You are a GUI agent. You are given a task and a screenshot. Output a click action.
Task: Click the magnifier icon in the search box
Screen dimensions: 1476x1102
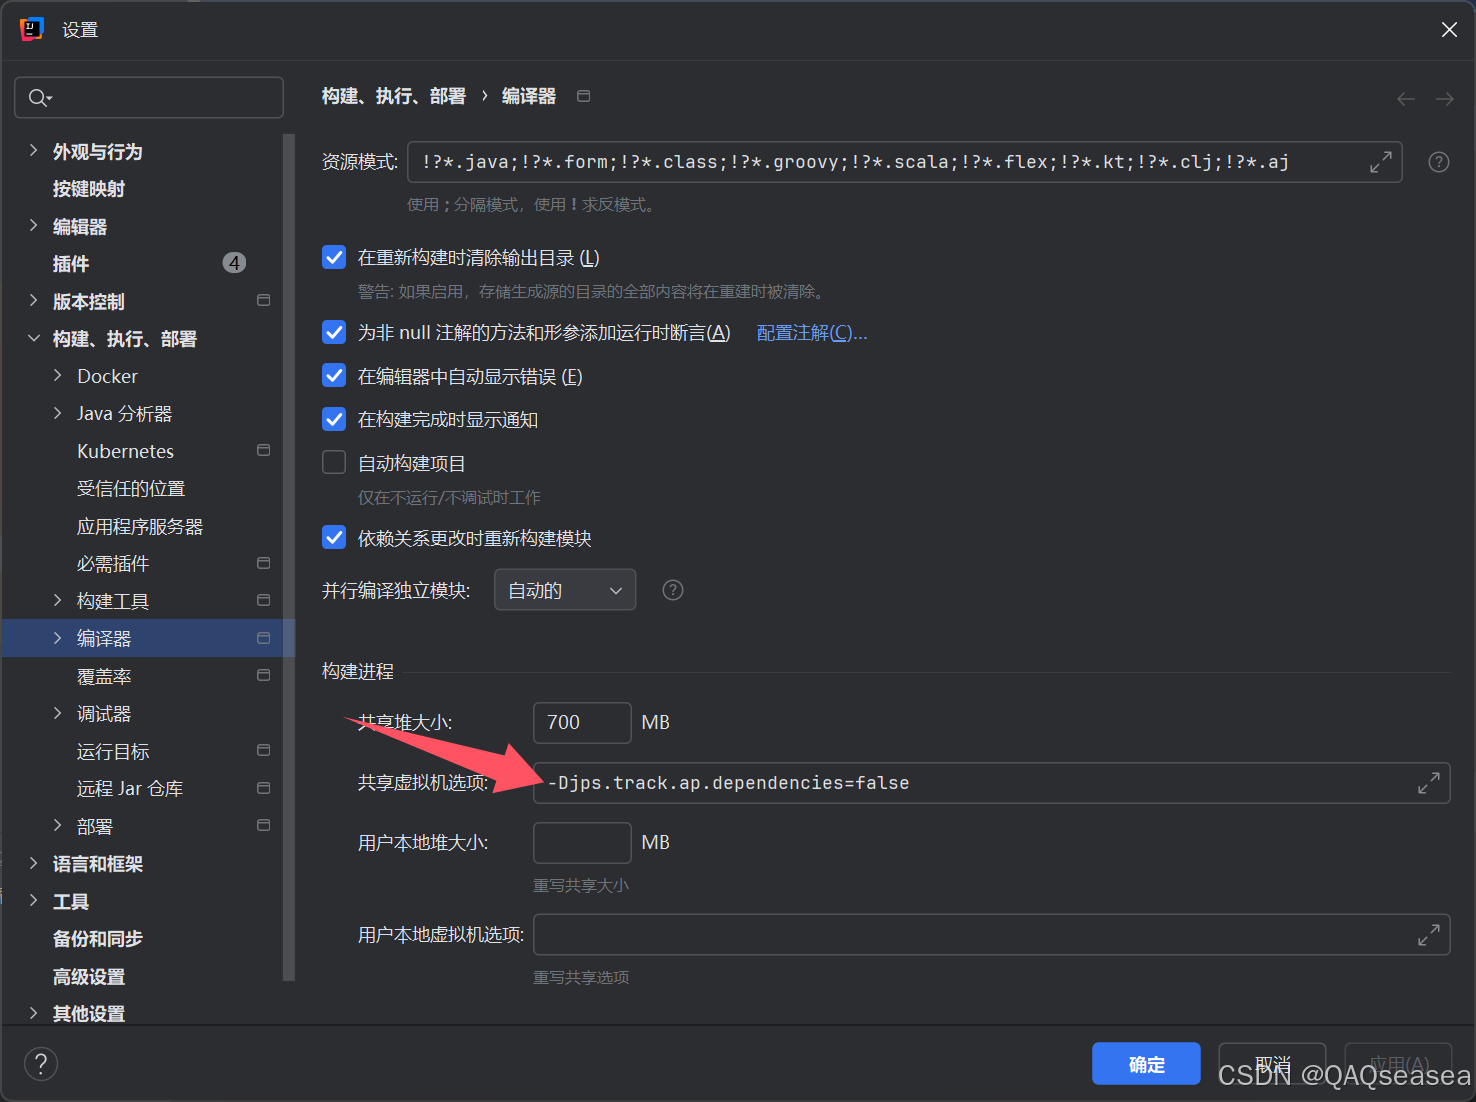(x=38, y=97)
